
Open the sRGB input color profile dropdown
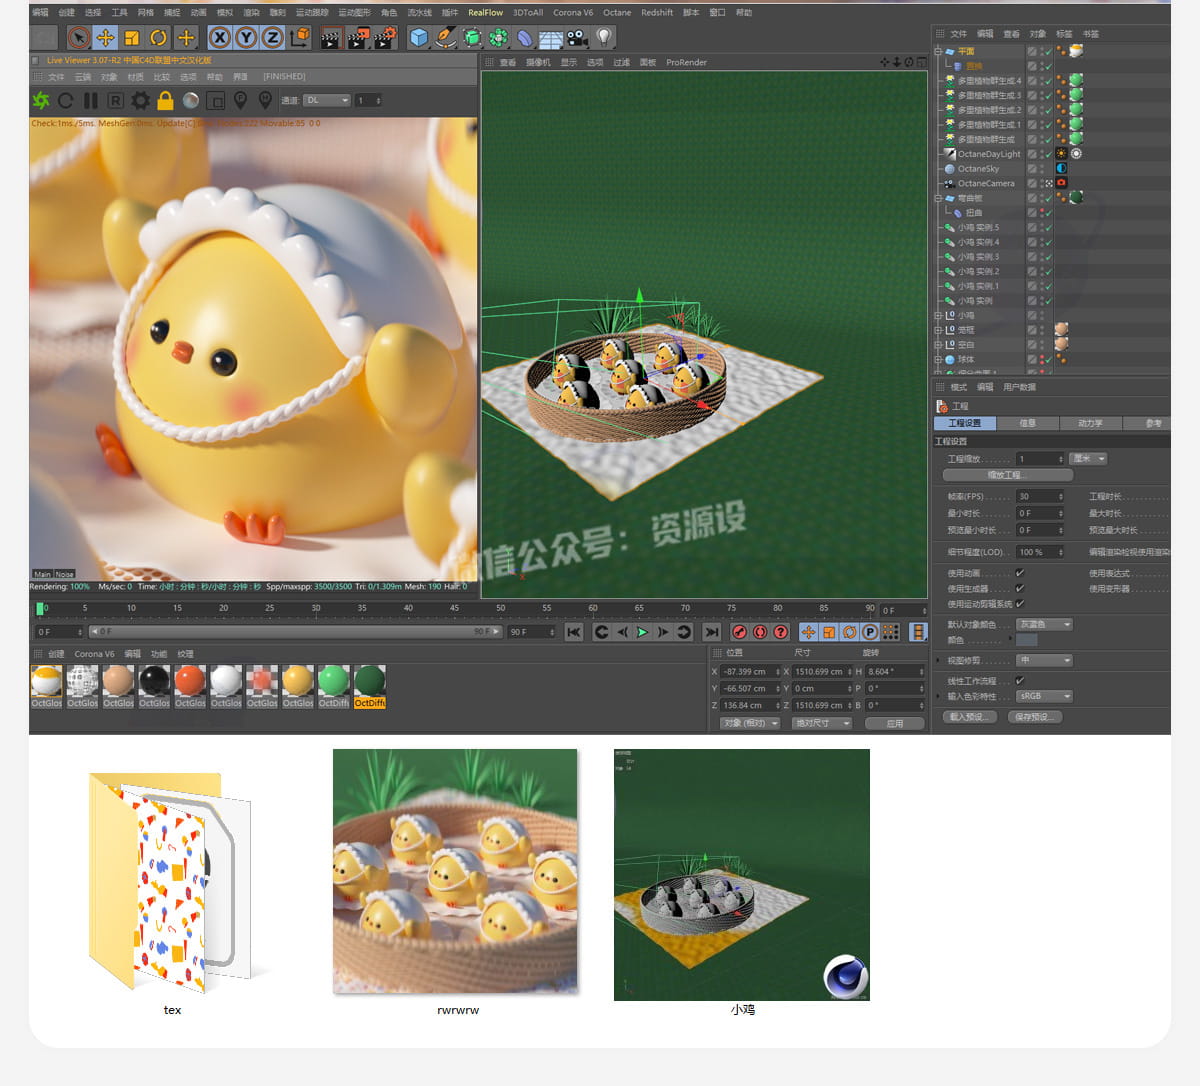1044,696
